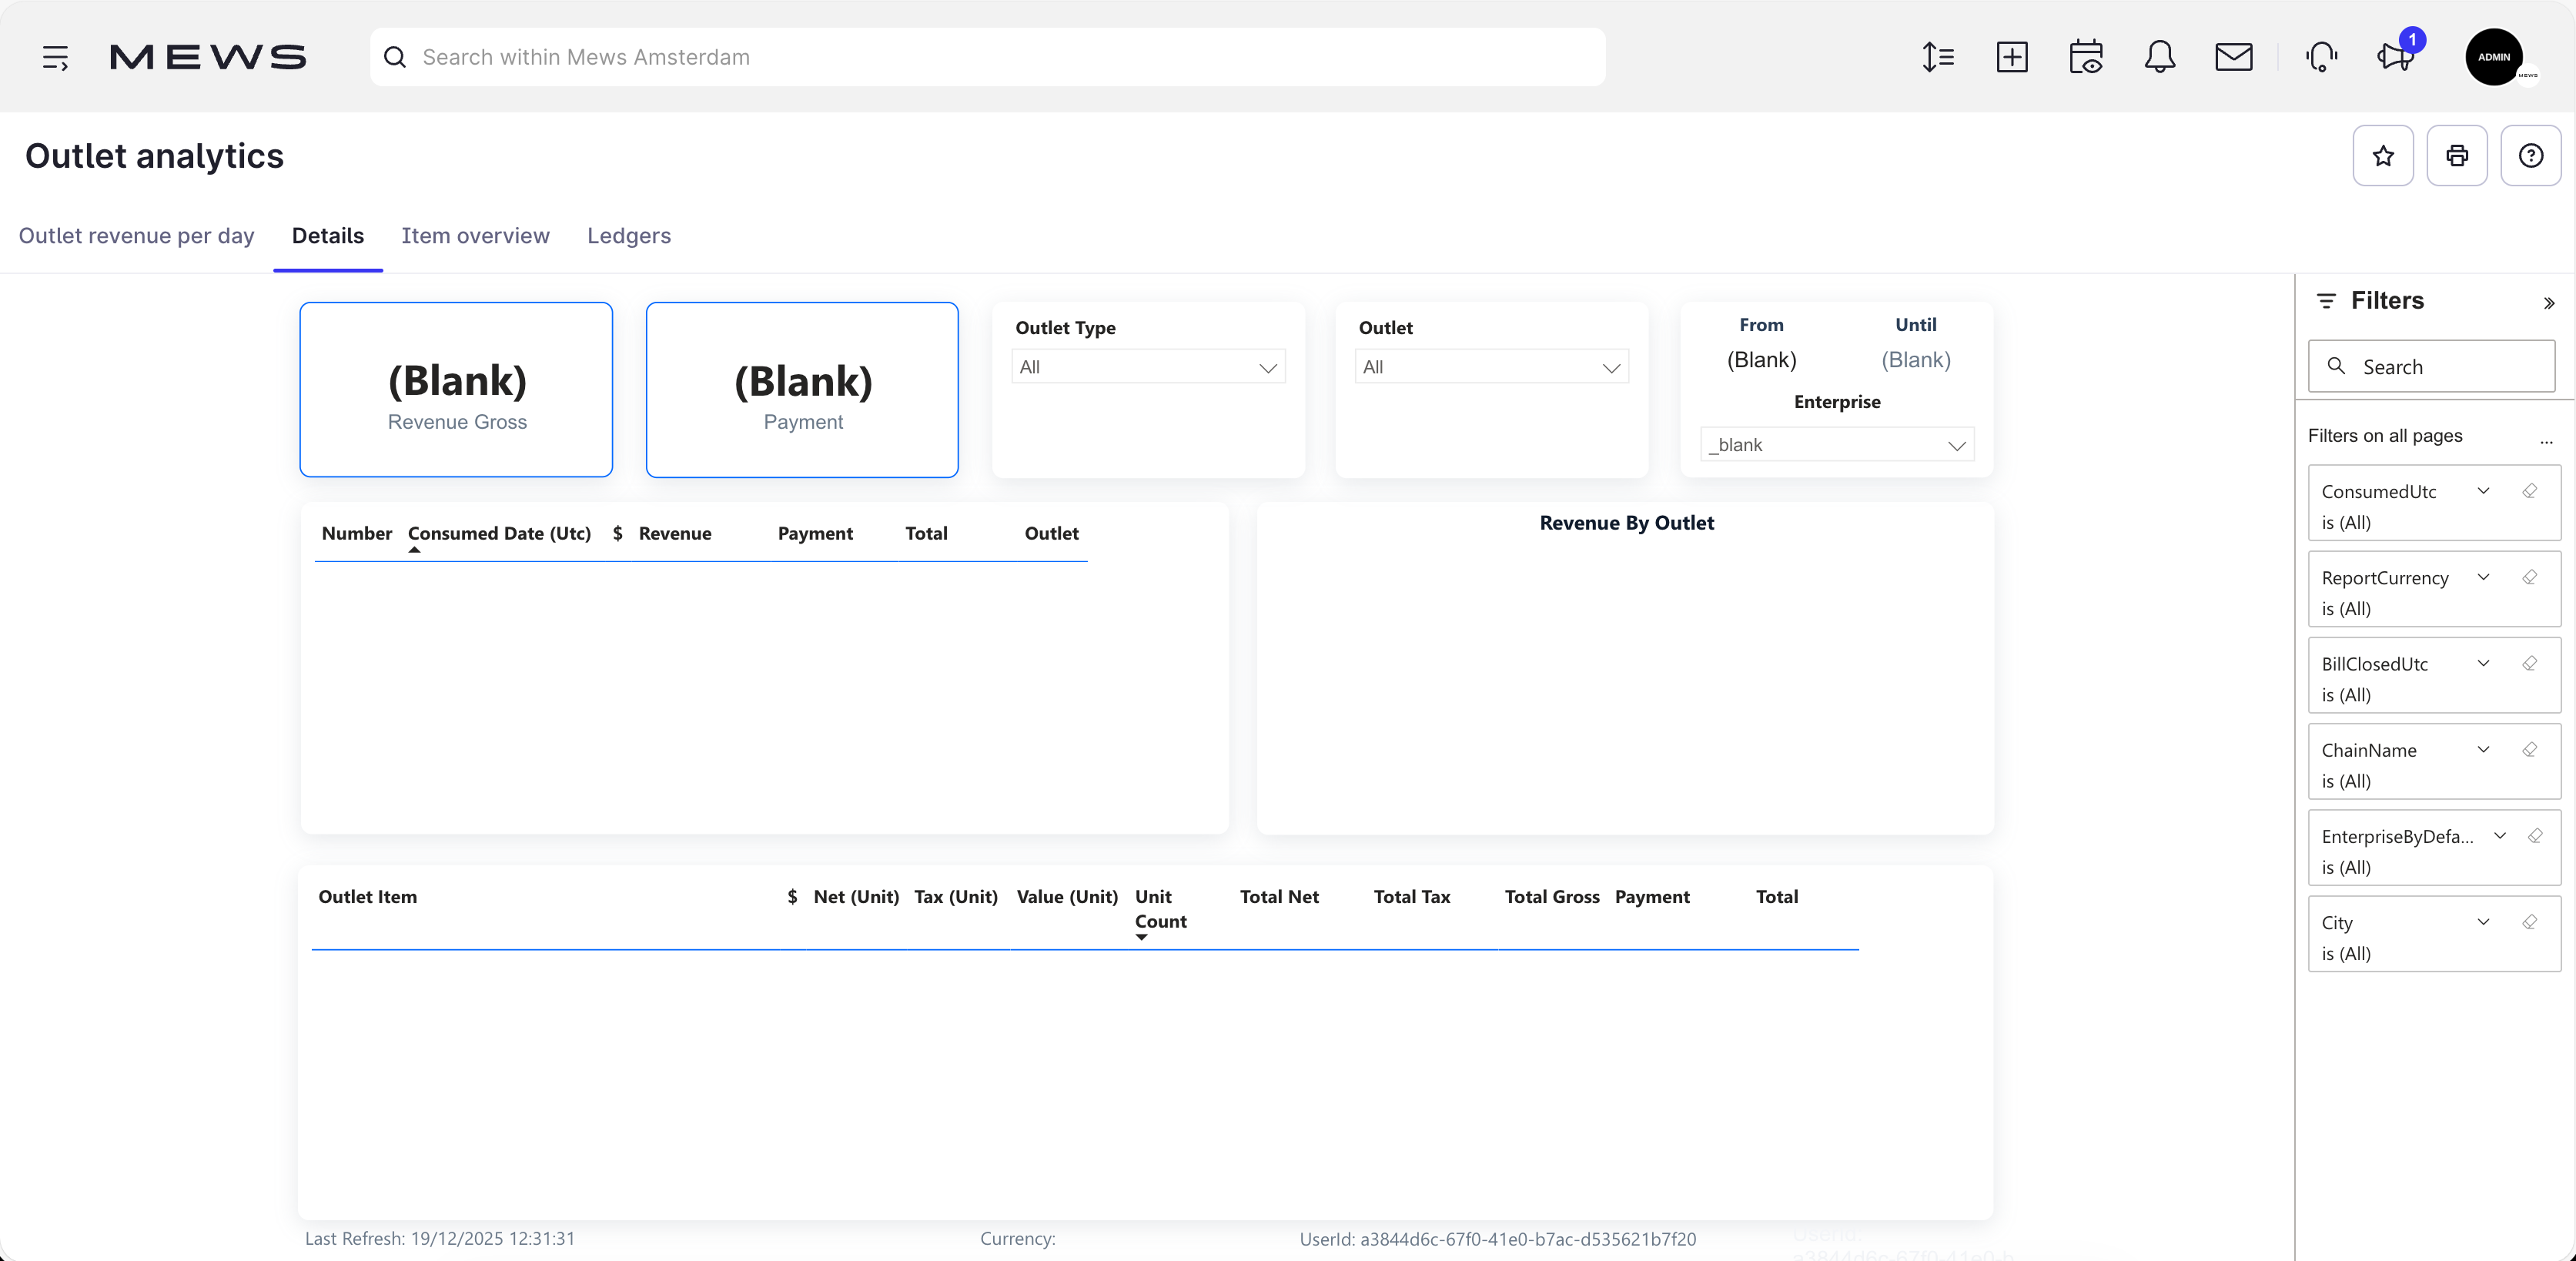
Task: Sort by Unit Count column header
Action: 1160,909
